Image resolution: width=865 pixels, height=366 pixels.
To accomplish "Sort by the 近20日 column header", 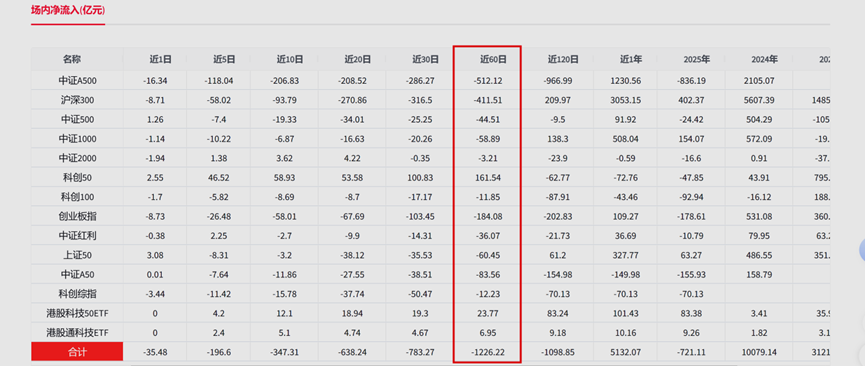I will [358, 59].
